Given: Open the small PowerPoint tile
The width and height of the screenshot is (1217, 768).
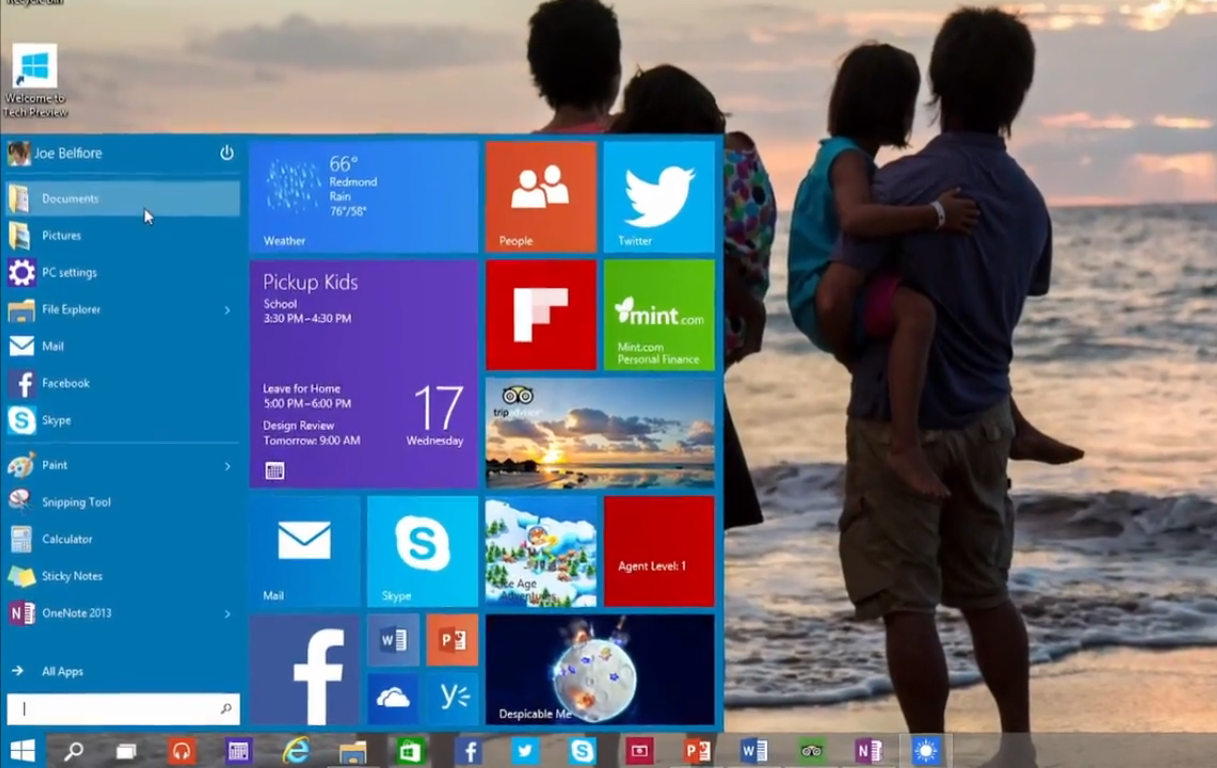Looking at the screenshot, I should [x=452, y=640].
